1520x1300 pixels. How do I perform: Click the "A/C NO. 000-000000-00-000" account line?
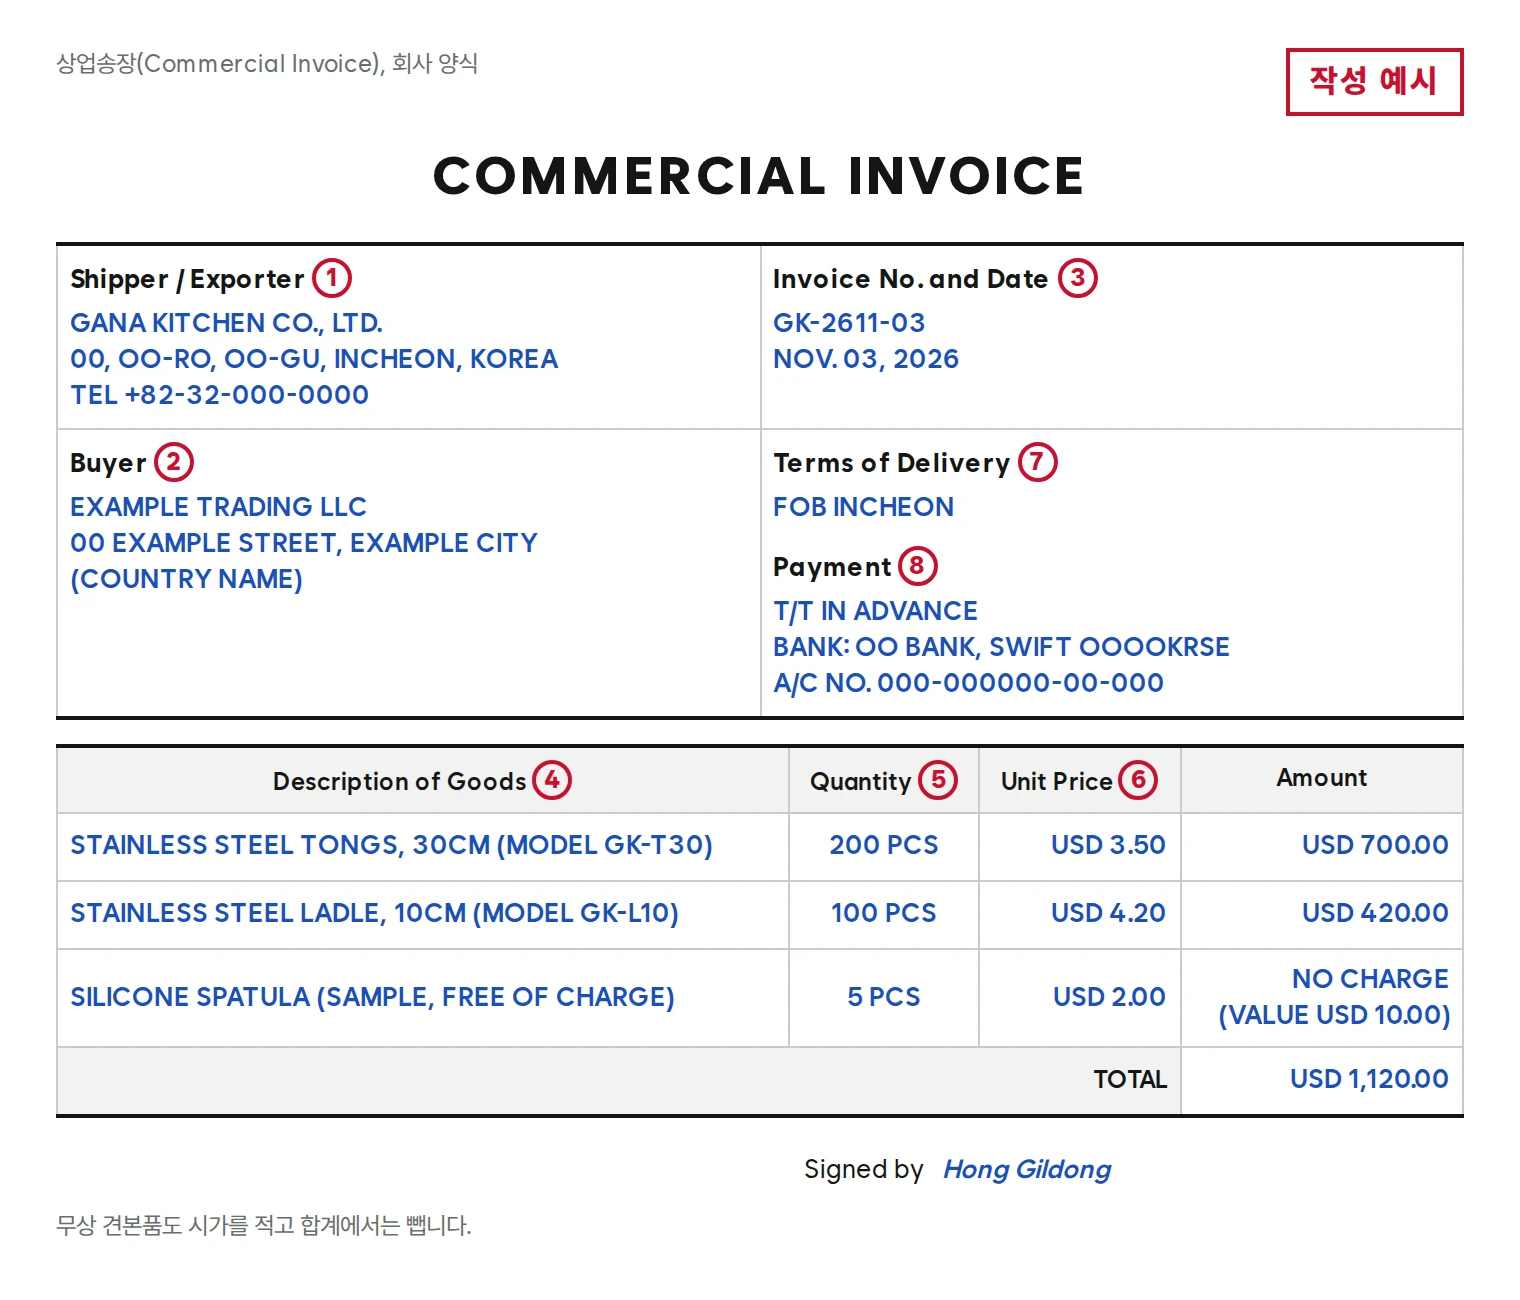point(968,683)
